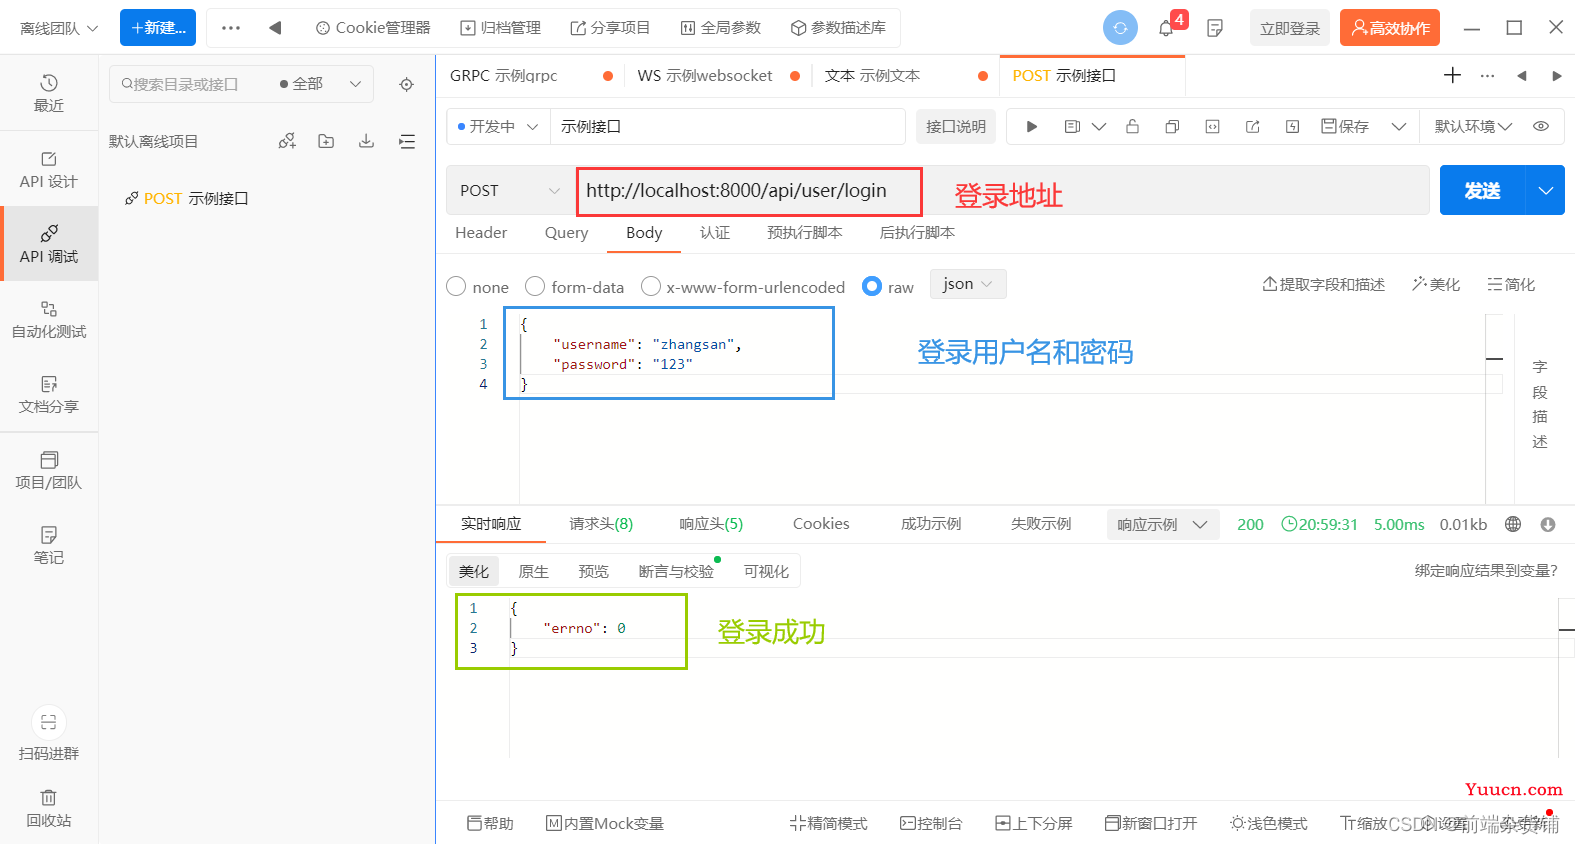This screenshot has height=844, width=1575.
Task: Open the 响应示例 dropdown
Action: 1163,524
